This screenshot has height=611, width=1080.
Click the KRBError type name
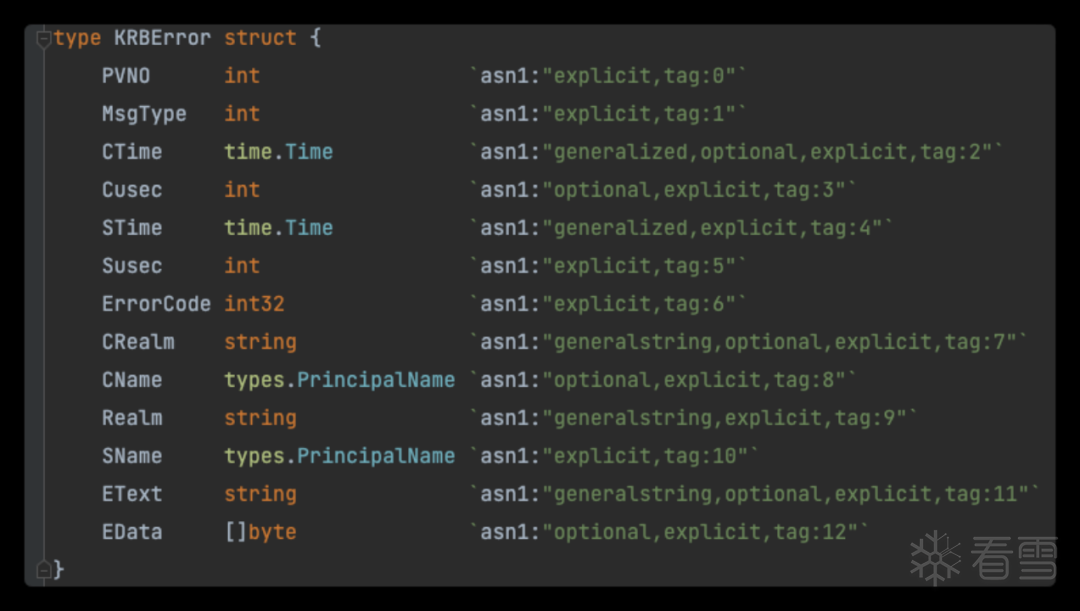tap(162, 38)
